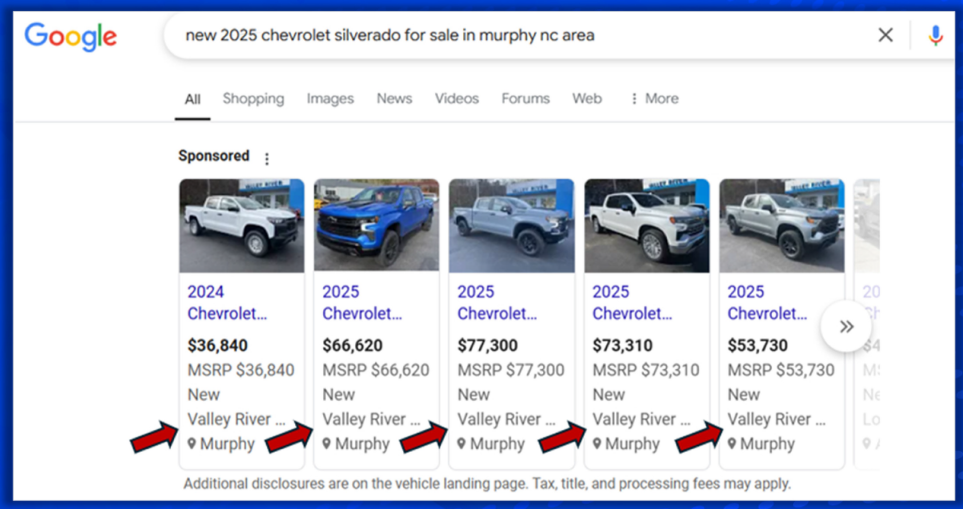Switch to the Images tab
963x509 pixels.
[330, 98]
